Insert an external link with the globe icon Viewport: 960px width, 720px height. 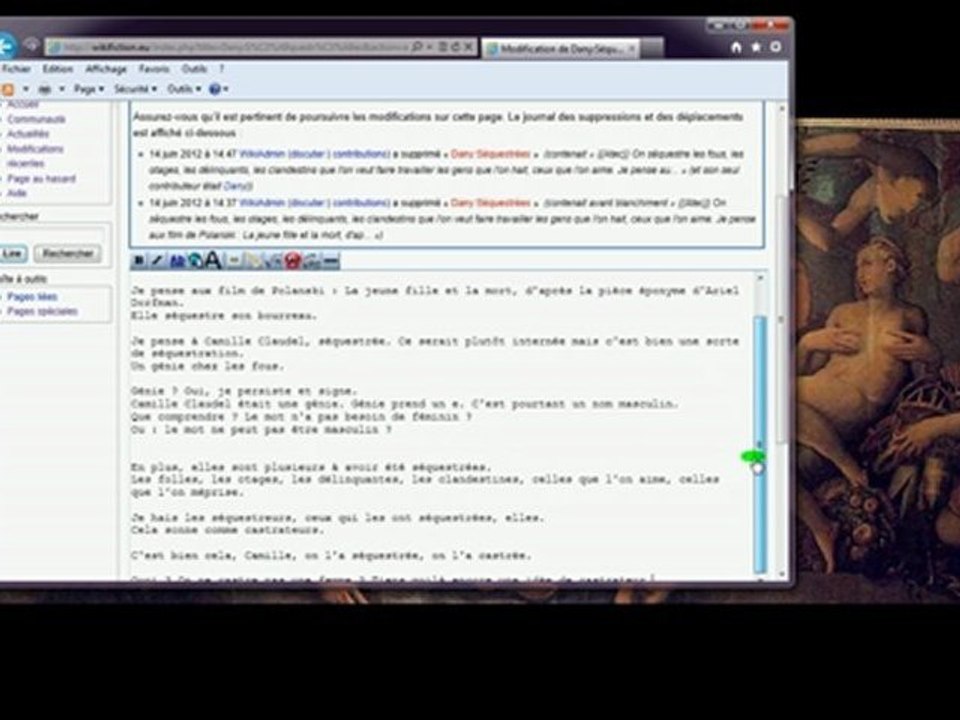pos(195,261)
